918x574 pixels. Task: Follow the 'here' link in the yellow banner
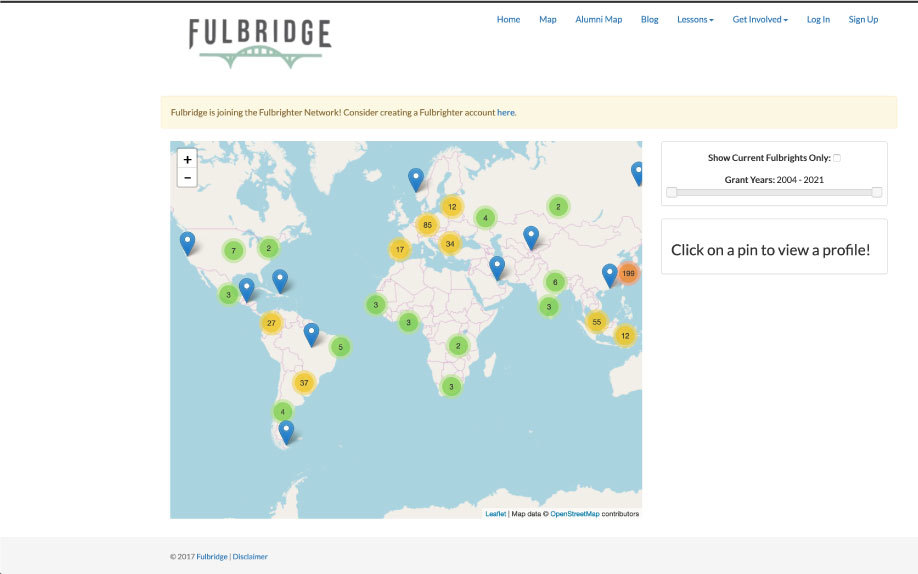pyautogui.click(x=506, y=112)
